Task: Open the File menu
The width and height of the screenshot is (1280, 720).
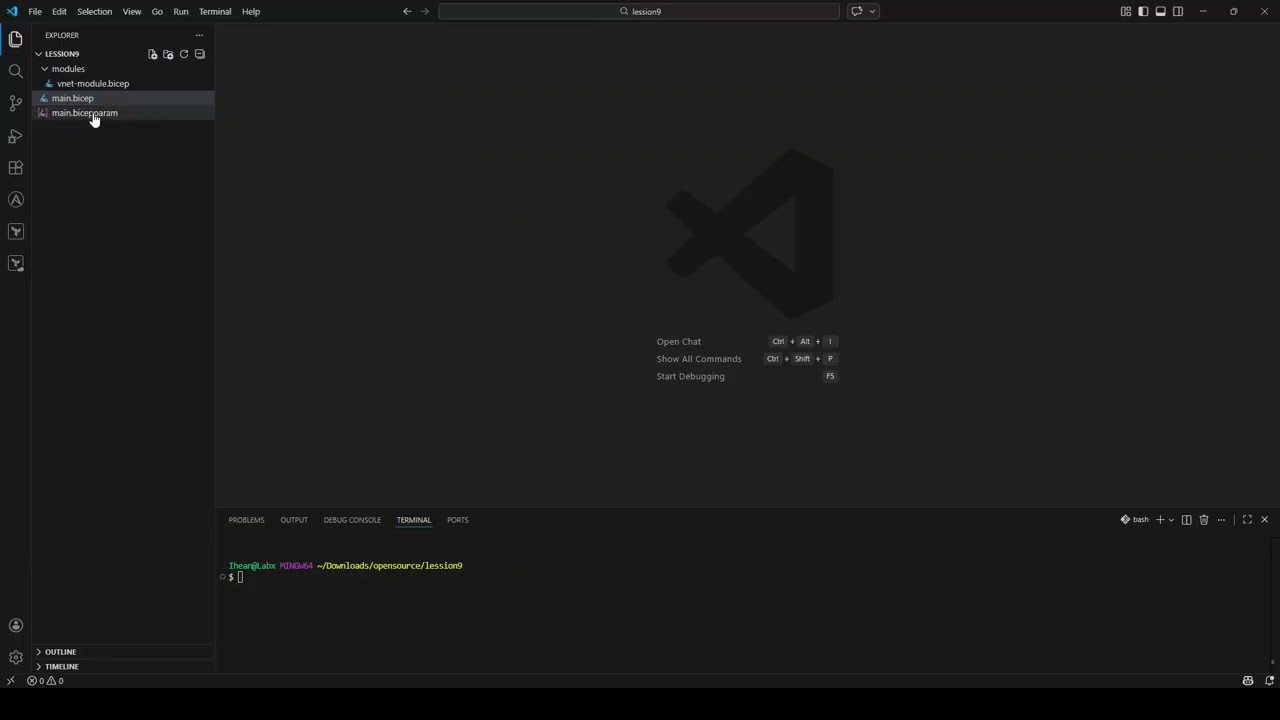Action: click(x=35, y=11)
